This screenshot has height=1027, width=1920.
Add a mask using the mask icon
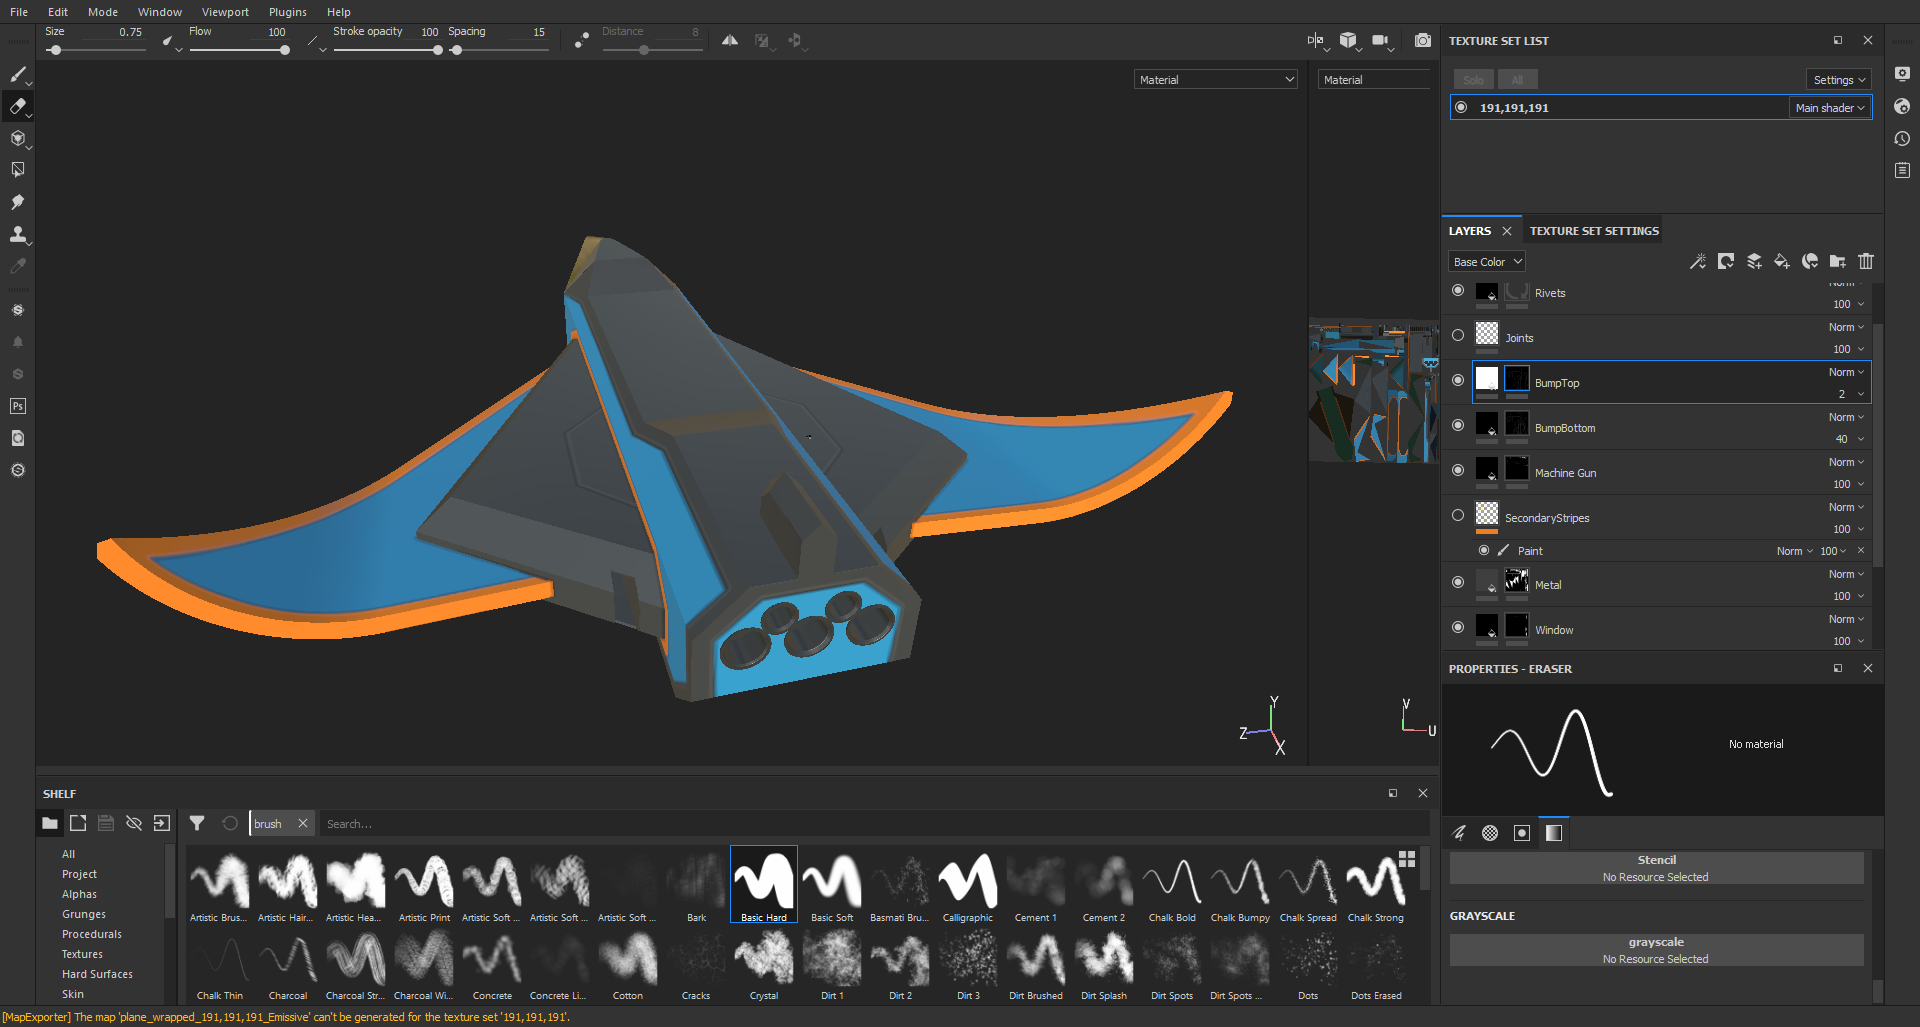(1725, 261)
